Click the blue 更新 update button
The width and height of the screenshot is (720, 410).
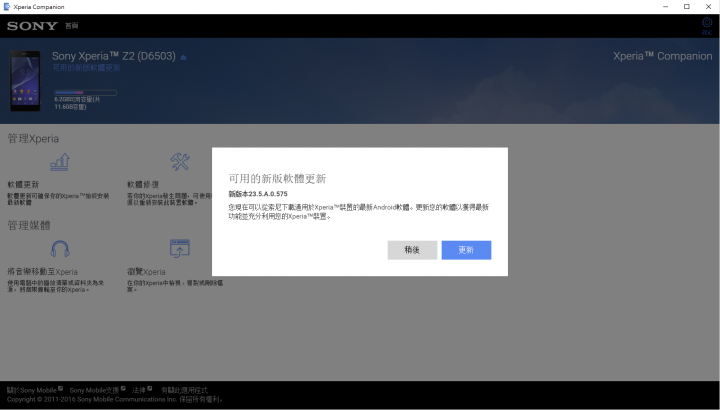[x=466, y=250]
